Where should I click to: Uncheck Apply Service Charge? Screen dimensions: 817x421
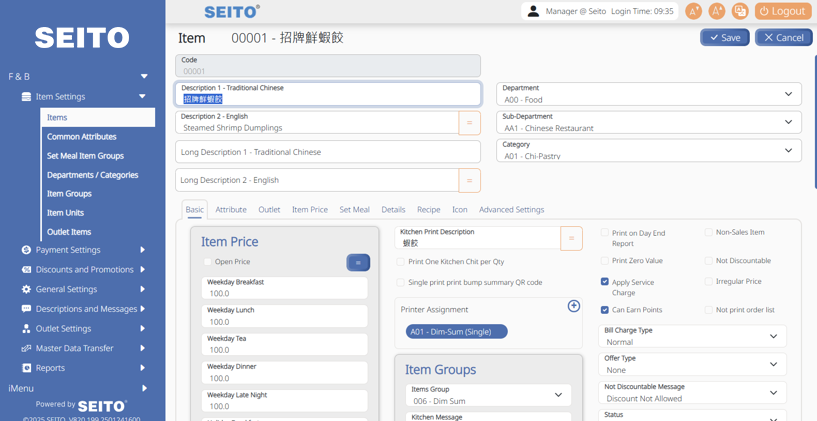(605, 282)
